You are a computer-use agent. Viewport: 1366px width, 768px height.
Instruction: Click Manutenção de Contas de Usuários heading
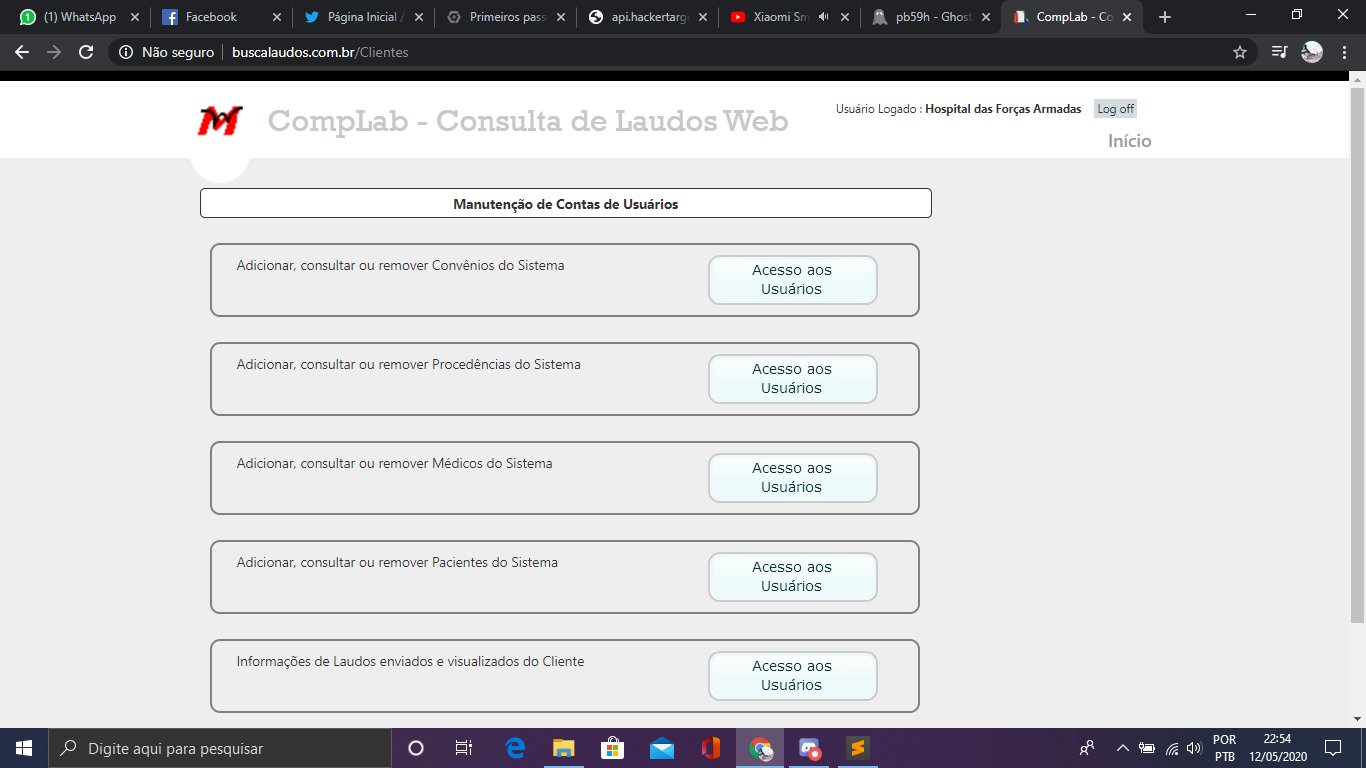(x=566, y=204)
